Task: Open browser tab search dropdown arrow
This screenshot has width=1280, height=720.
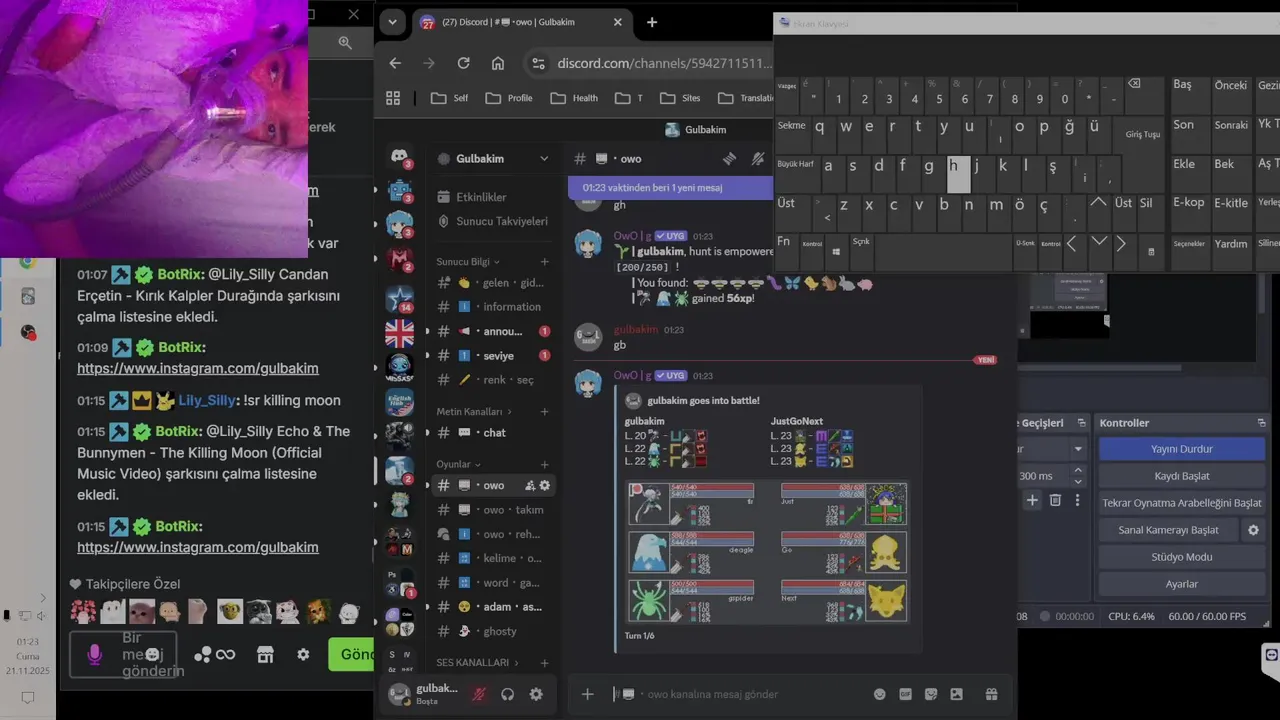Action: point(392,22)
